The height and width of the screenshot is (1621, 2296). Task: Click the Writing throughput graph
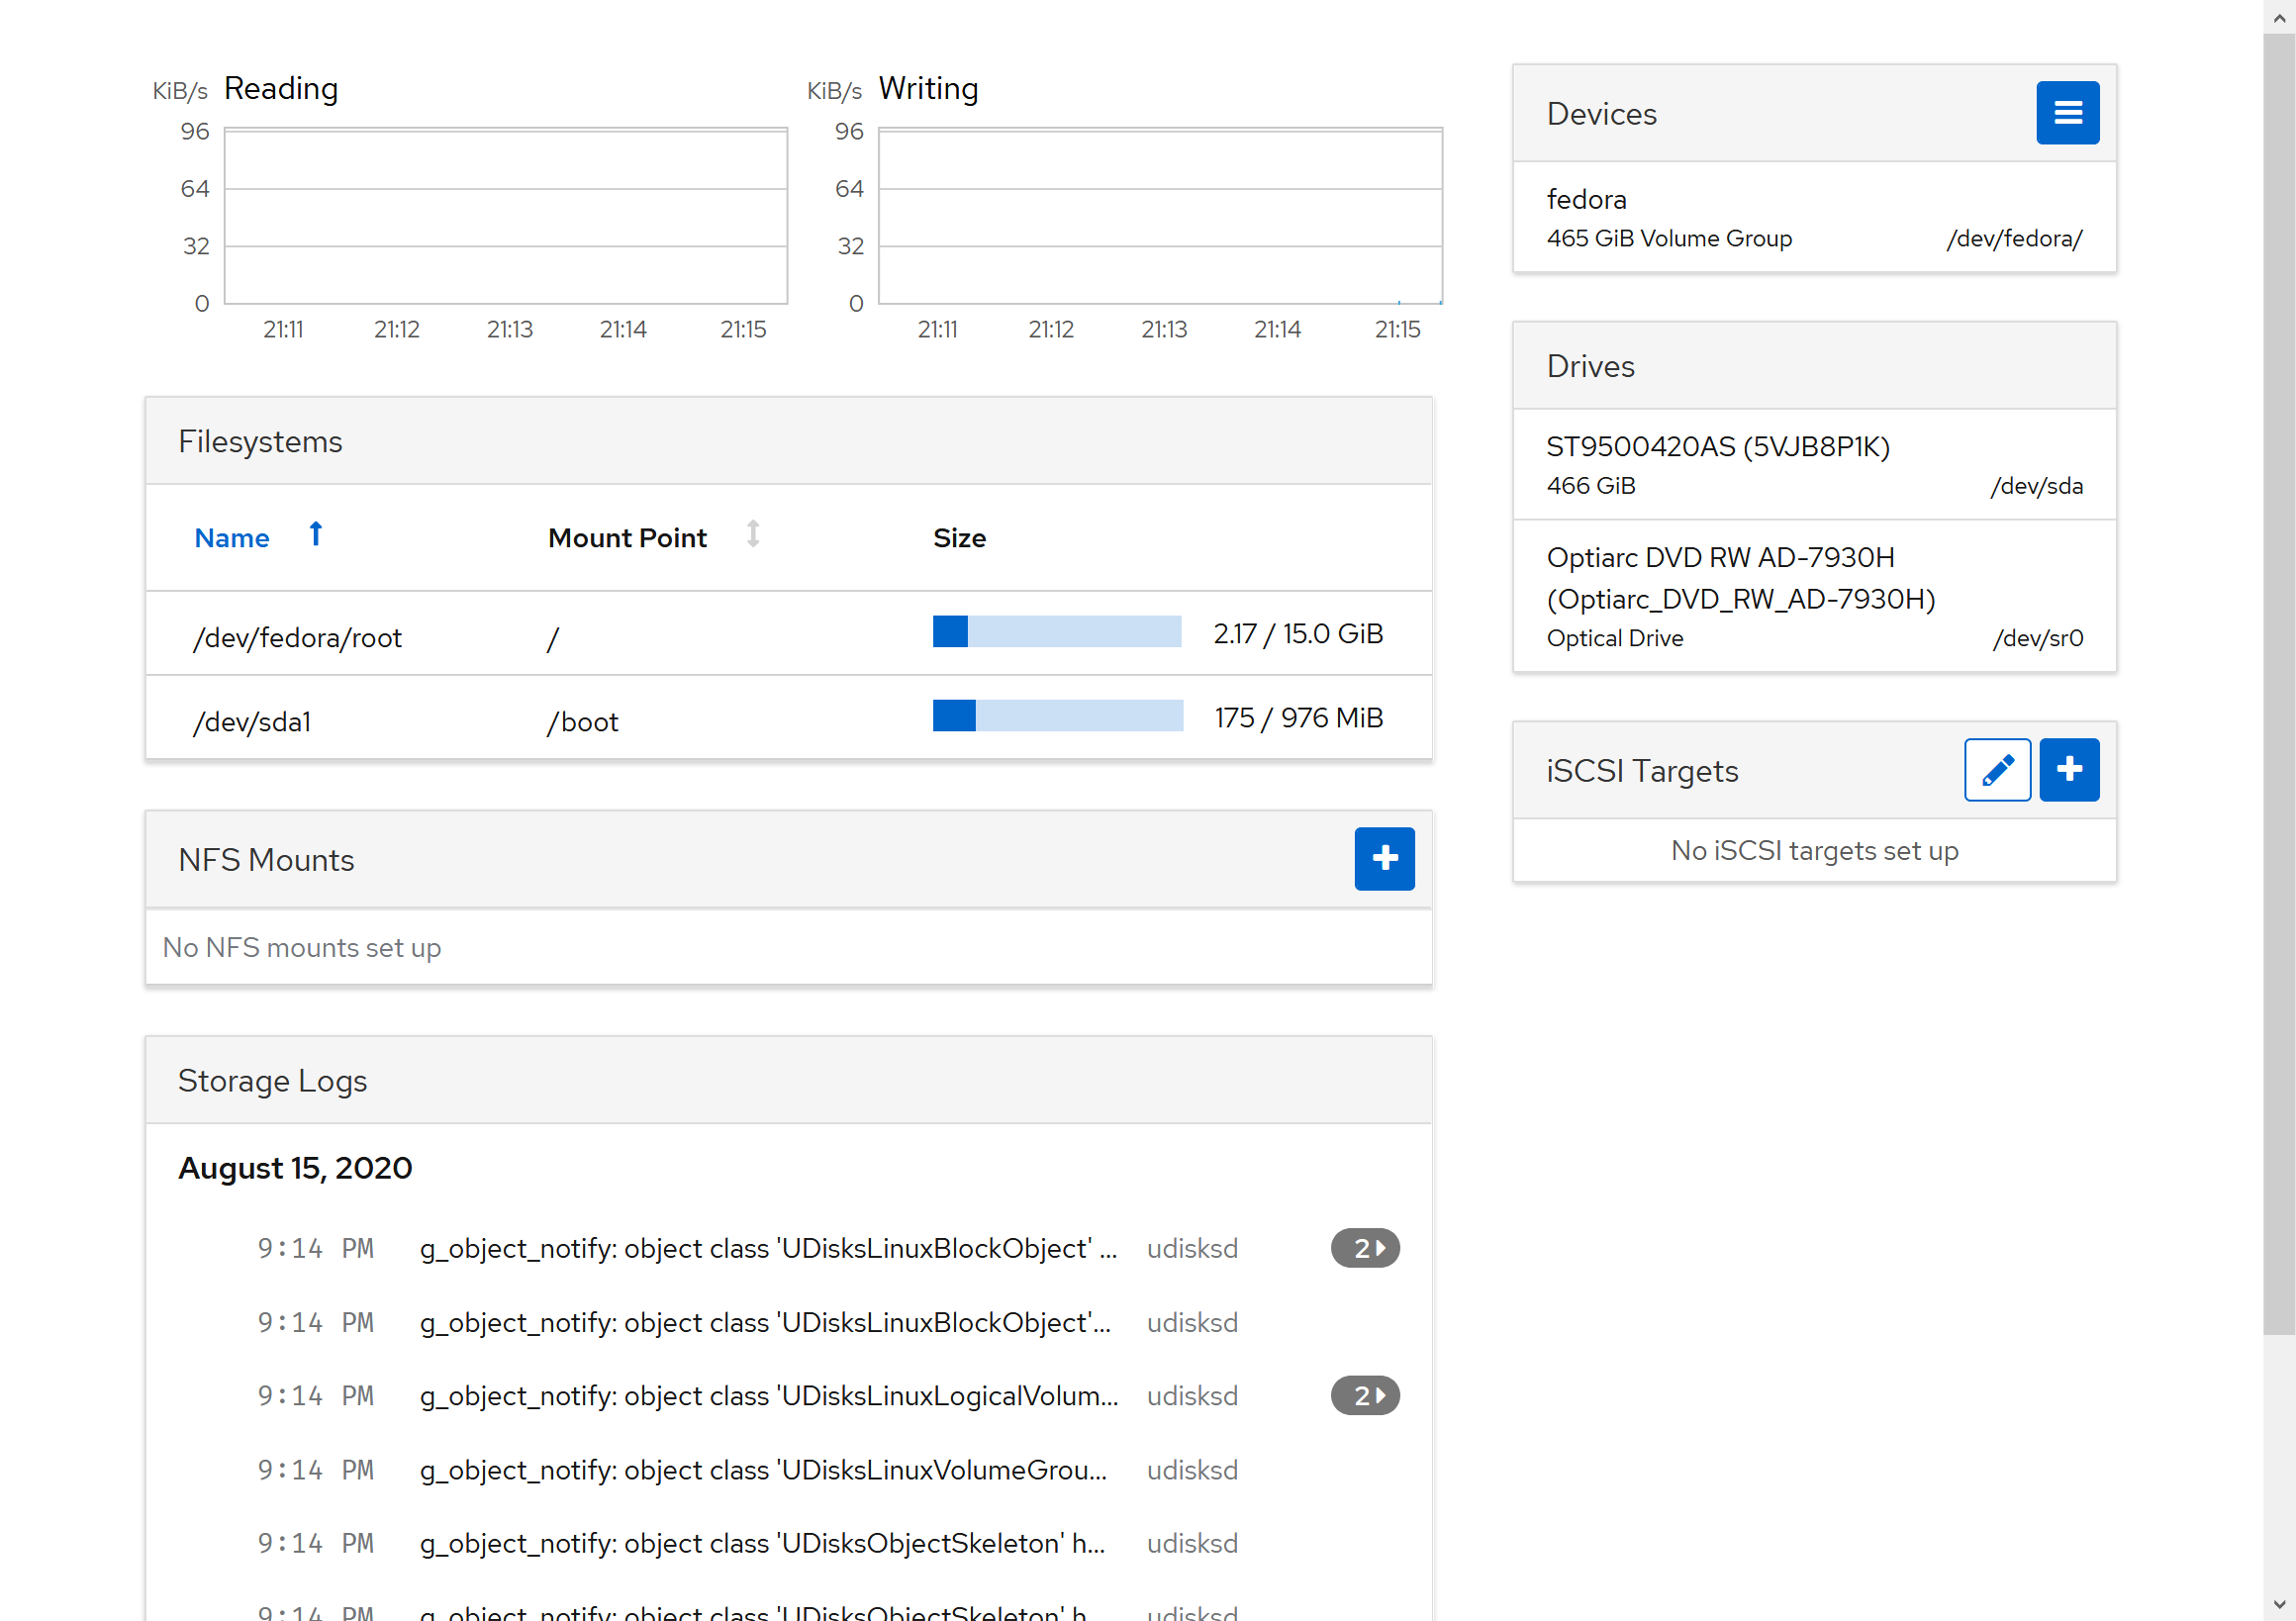(x=1159, y=216)
